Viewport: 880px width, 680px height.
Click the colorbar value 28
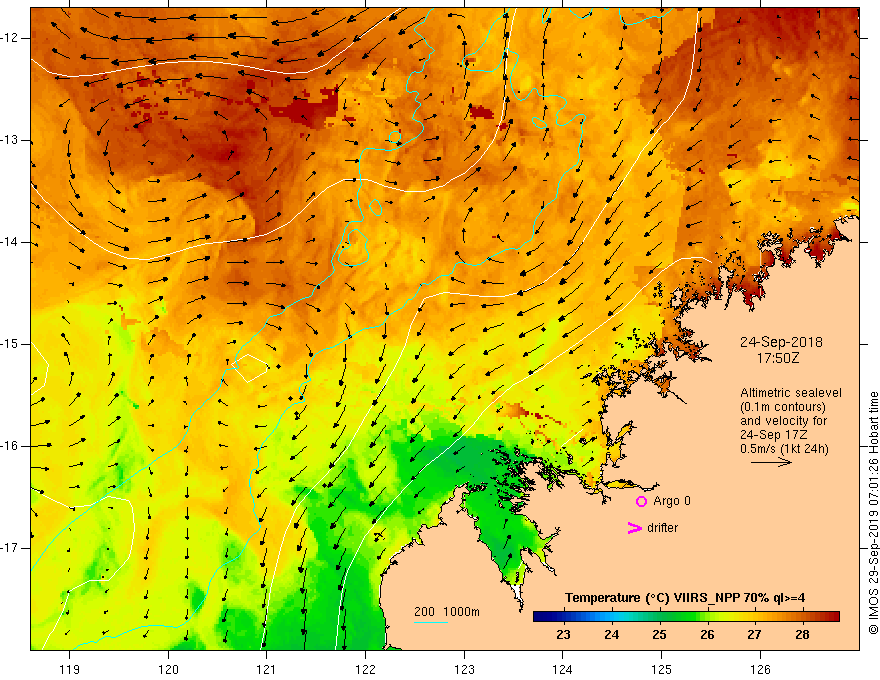click(803, 635)
